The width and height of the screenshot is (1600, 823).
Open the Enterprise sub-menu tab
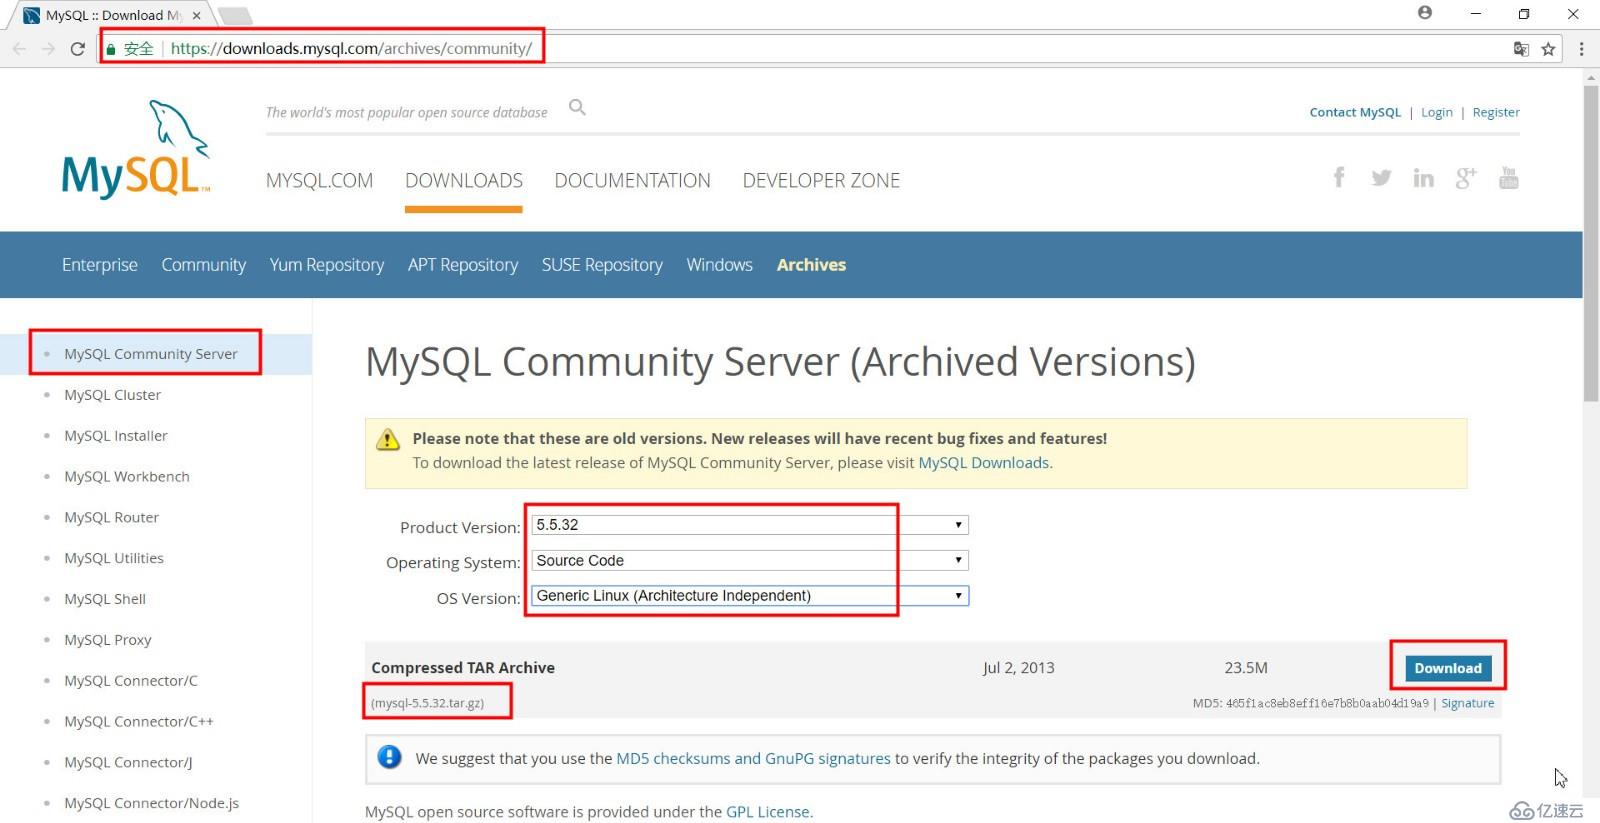[100, 265]
